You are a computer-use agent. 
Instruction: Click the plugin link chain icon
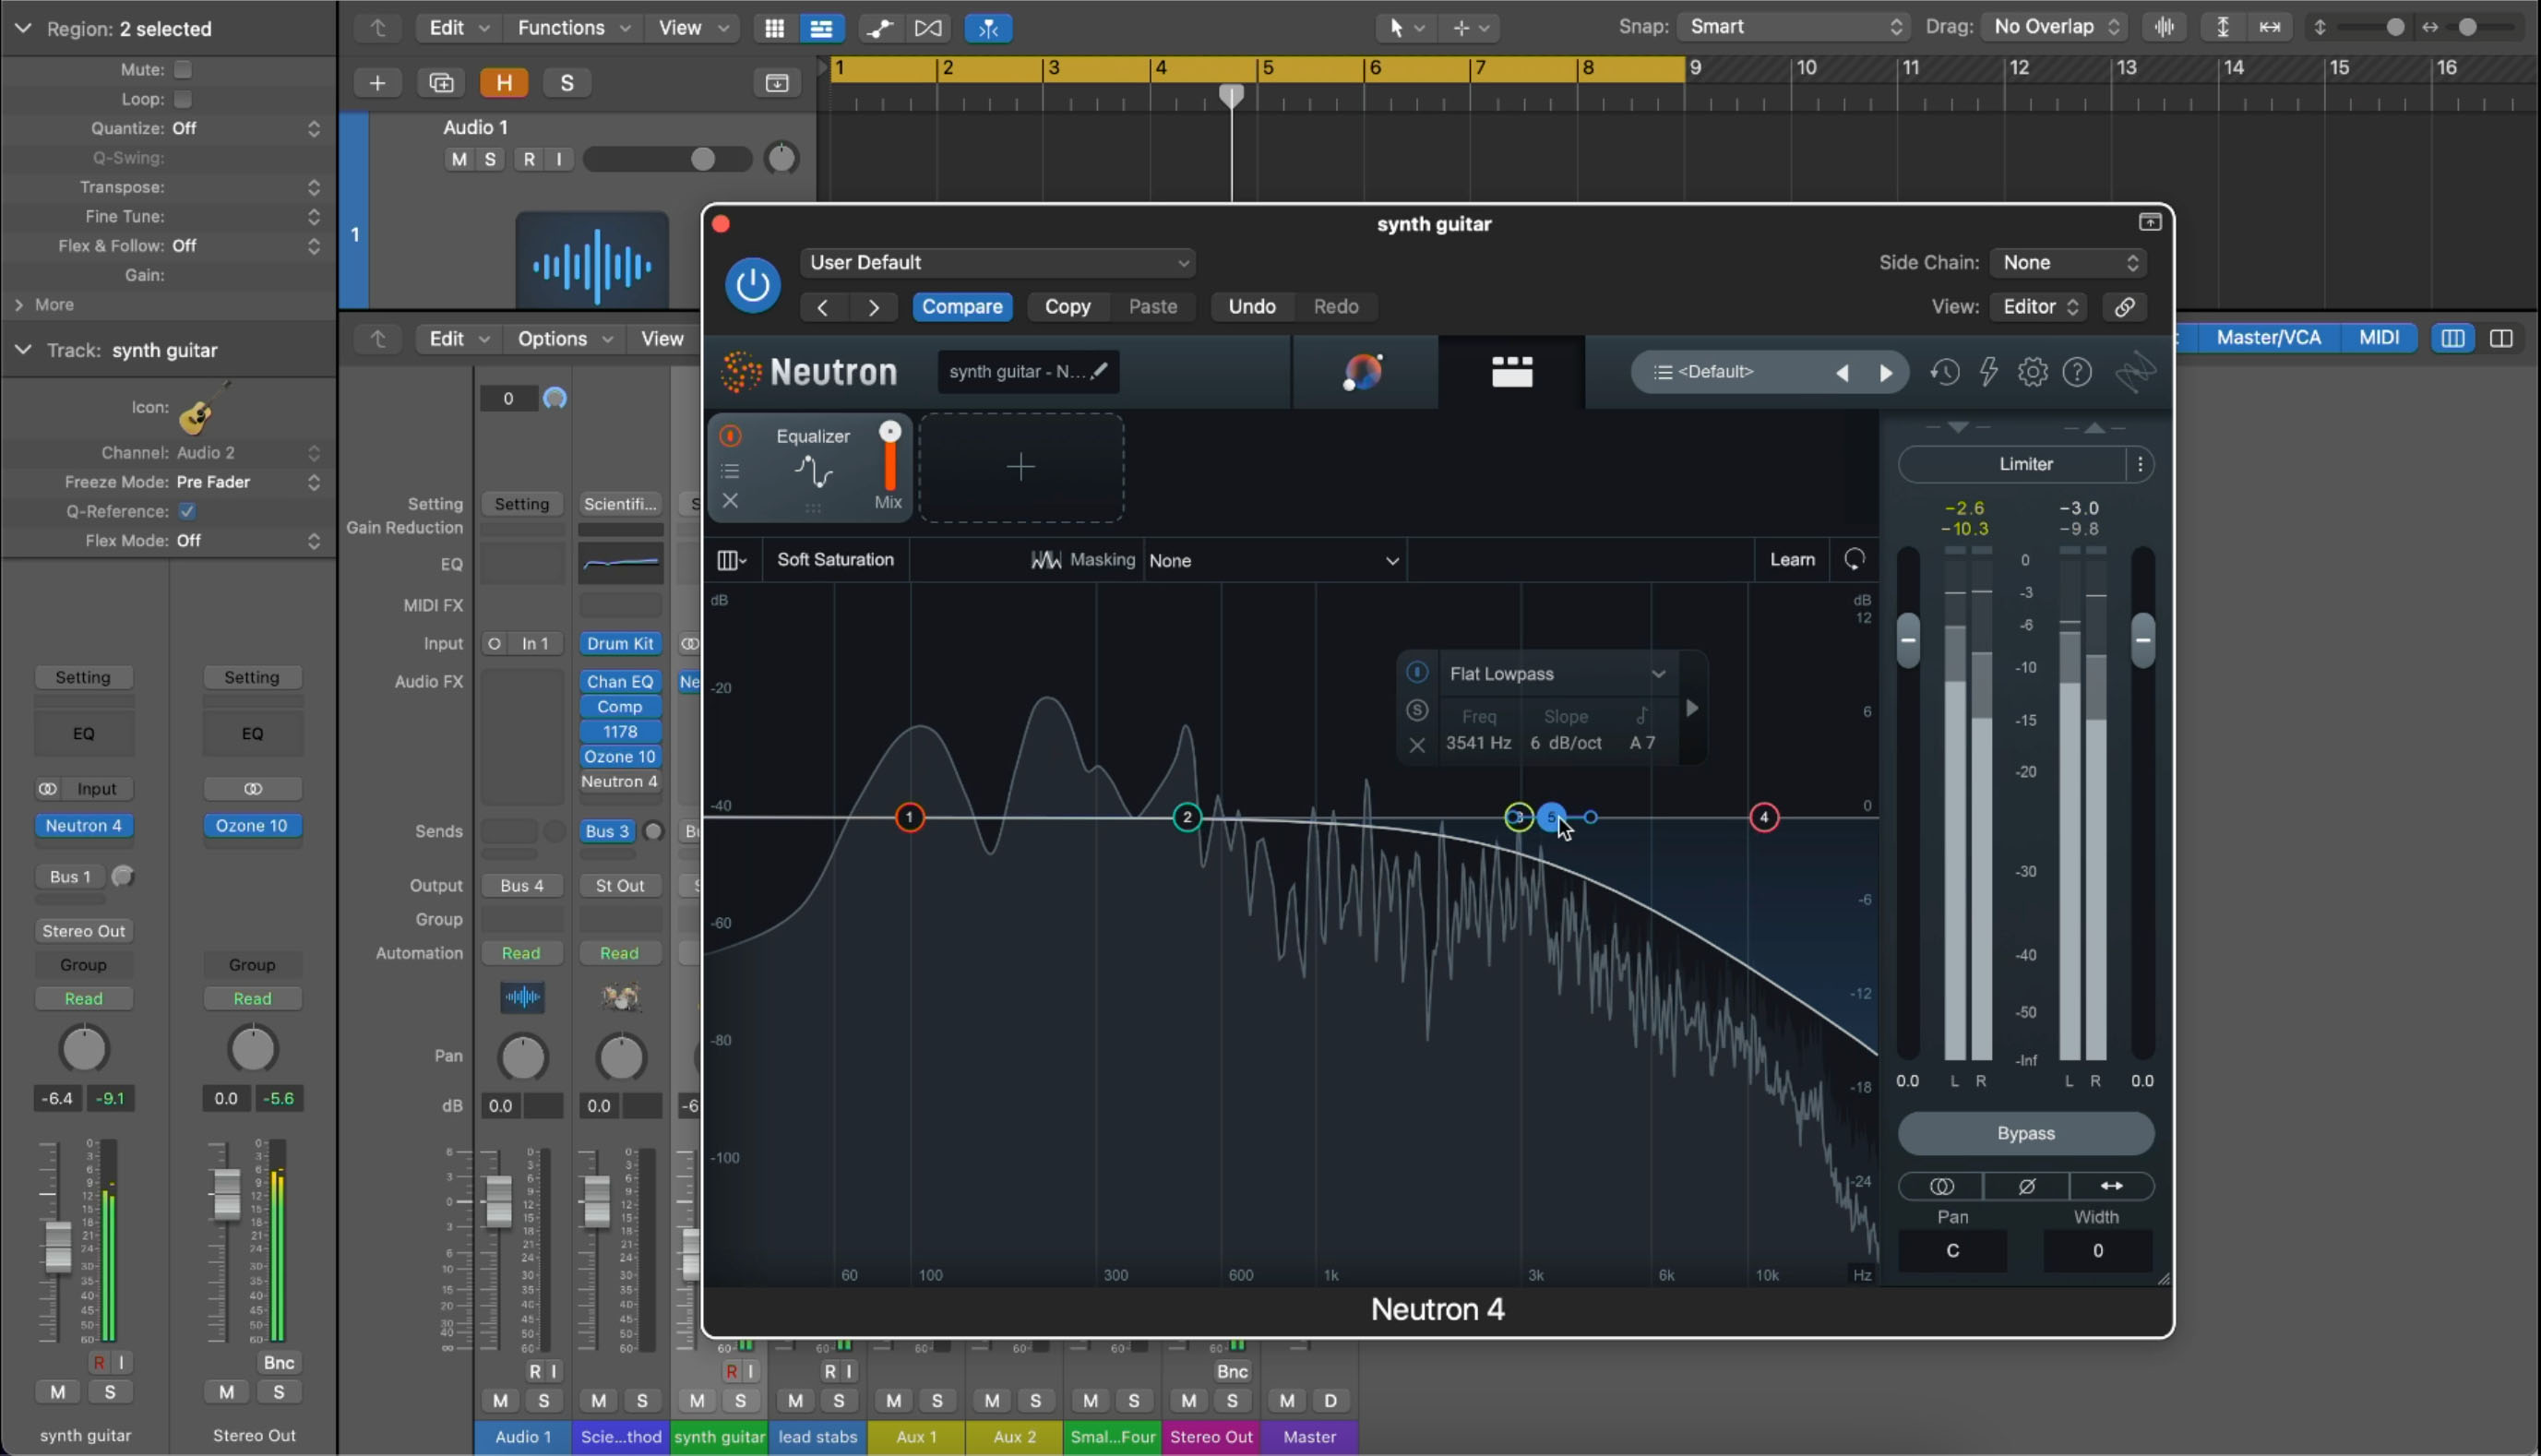(x=2124, y=306)
